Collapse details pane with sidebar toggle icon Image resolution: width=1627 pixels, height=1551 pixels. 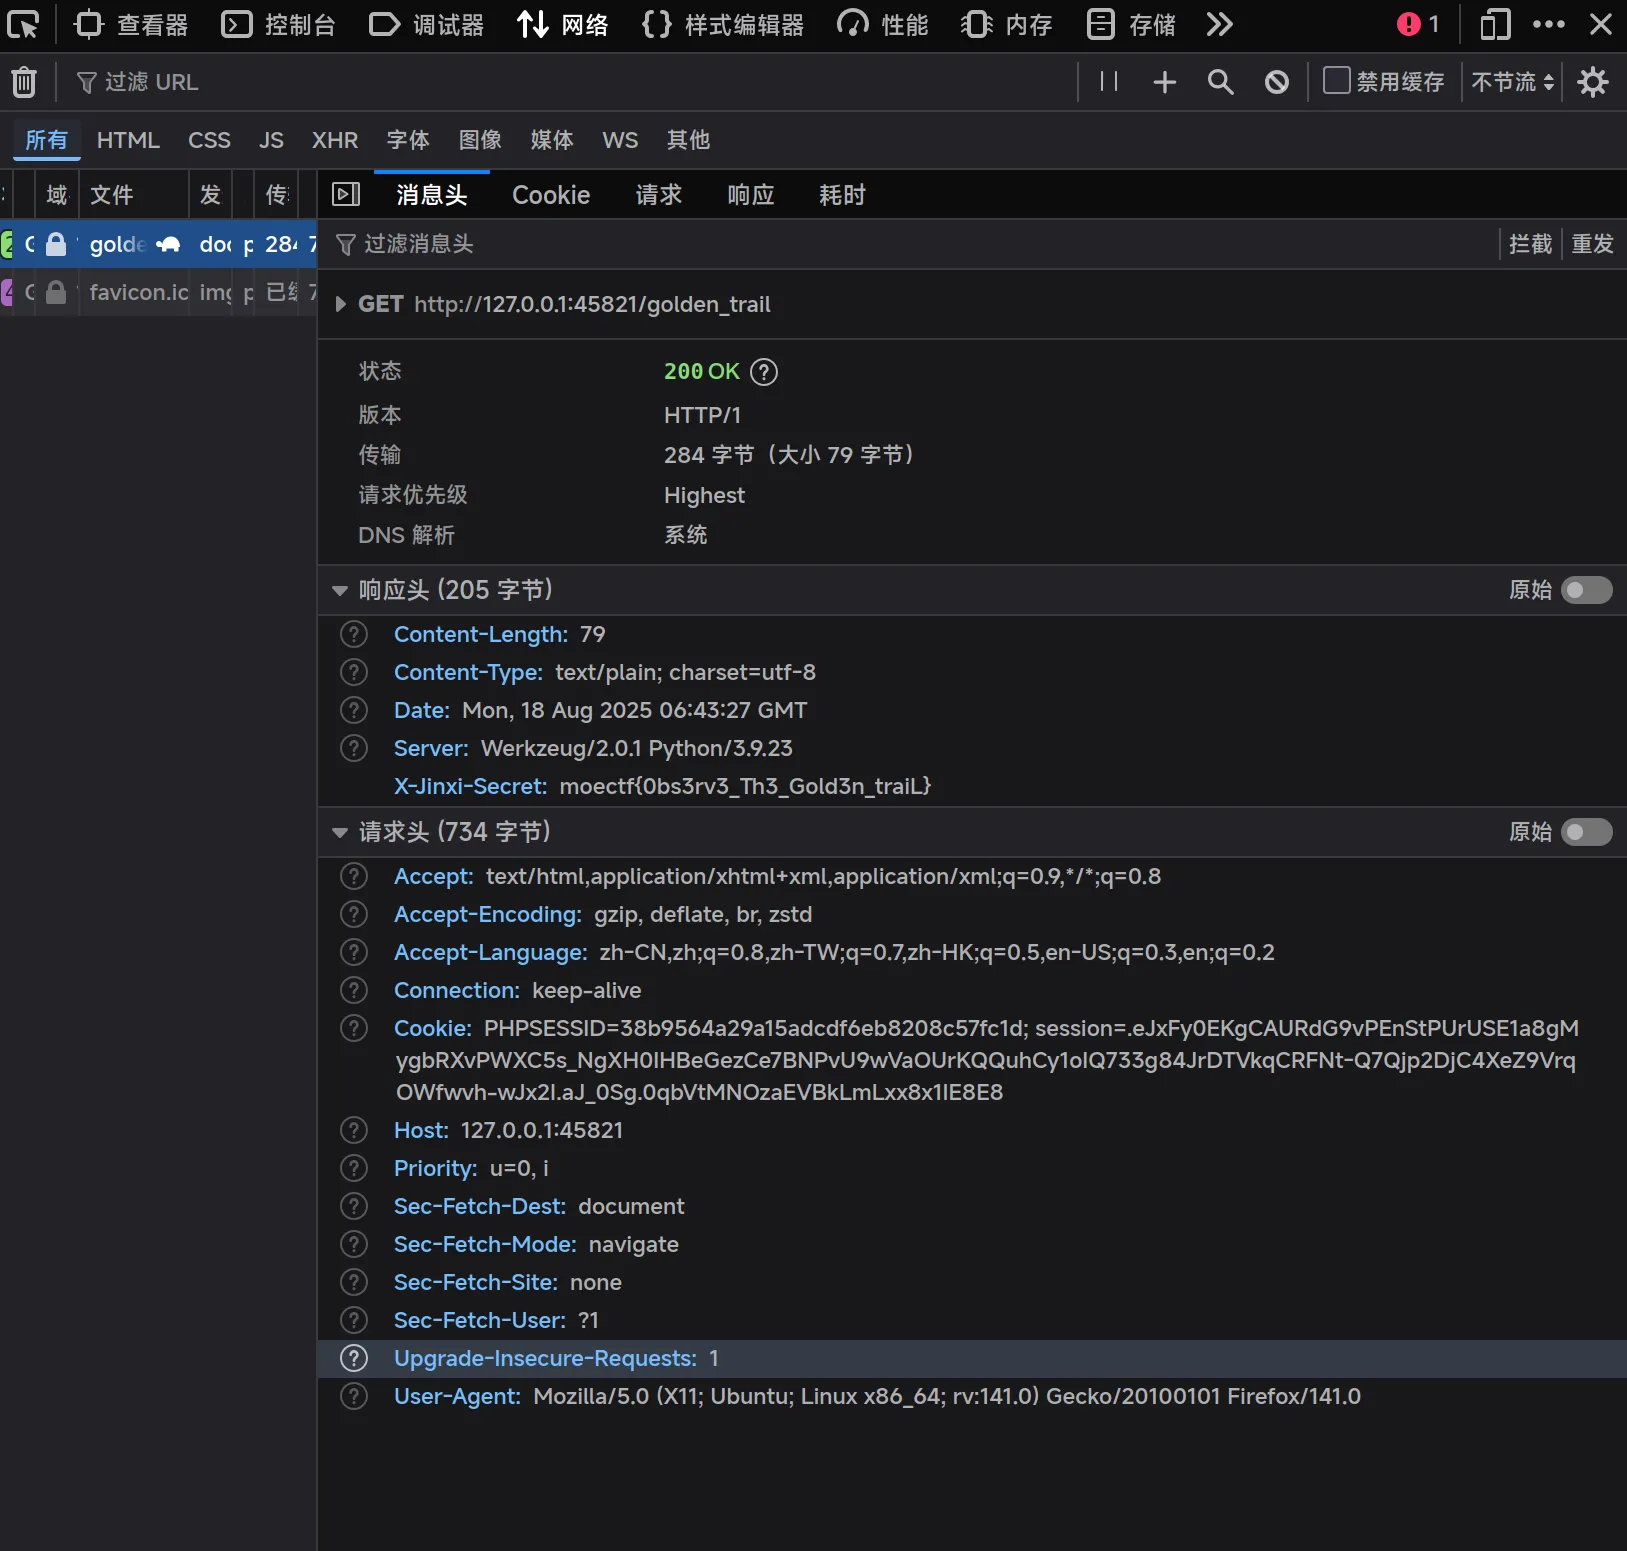[x=346, y=194]
